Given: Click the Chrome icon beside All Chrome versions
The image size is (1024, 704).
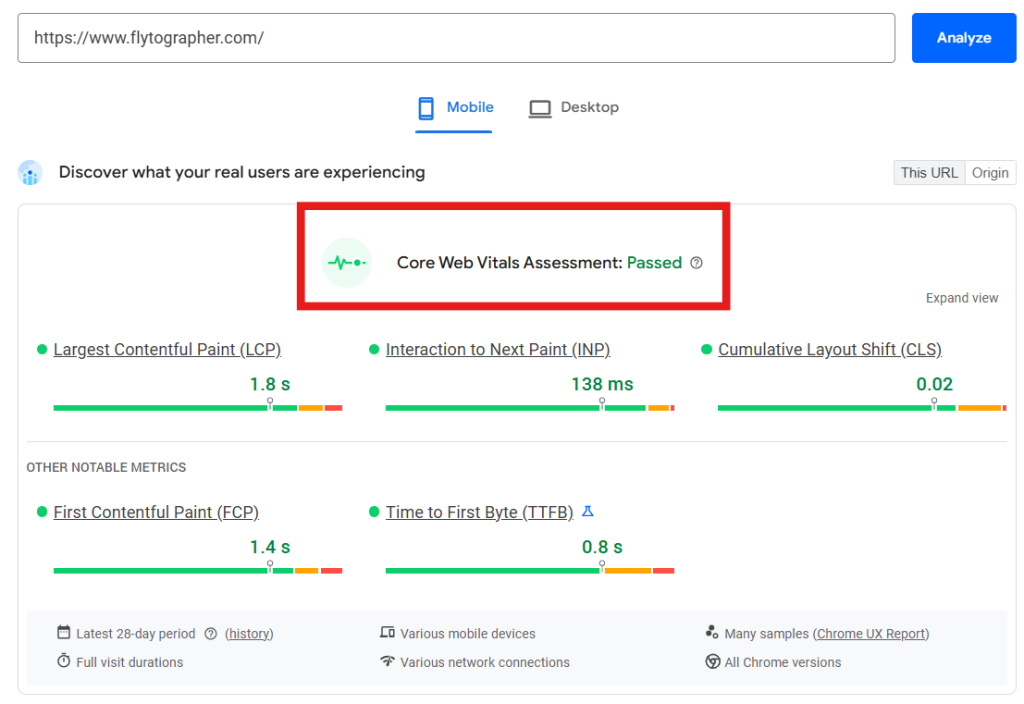Looking at the screenshot, I should (712, 662).
